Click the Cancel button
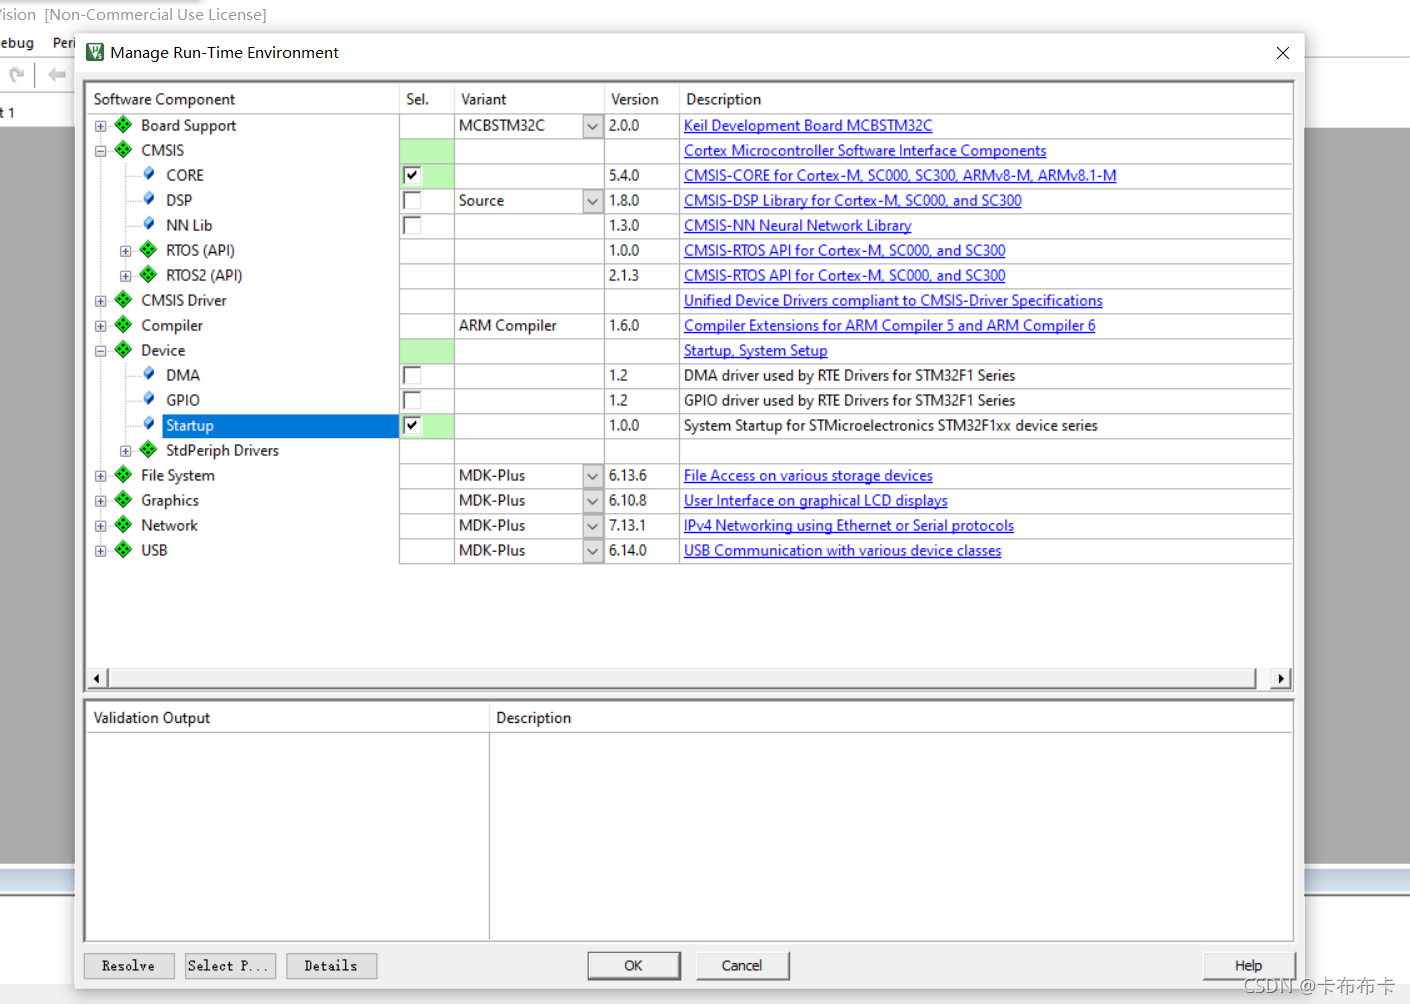The width and height of the screenshot is (1410, 1004). (x=742, y=966)
